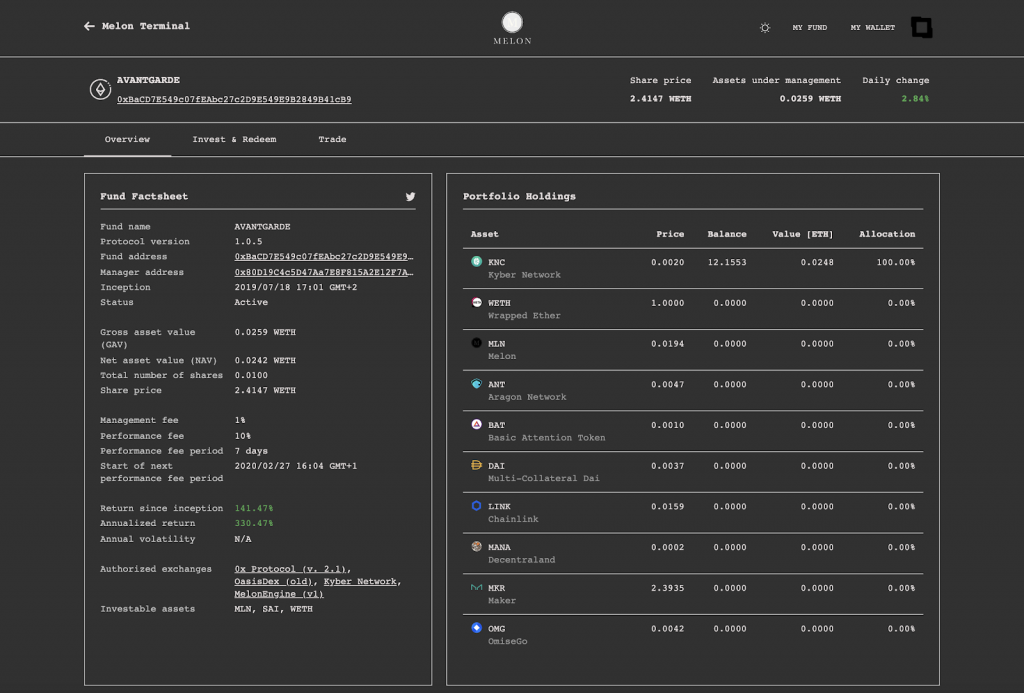
Task: Click the ANT Aragon Network token icon
Action: [x=477, y=383]
